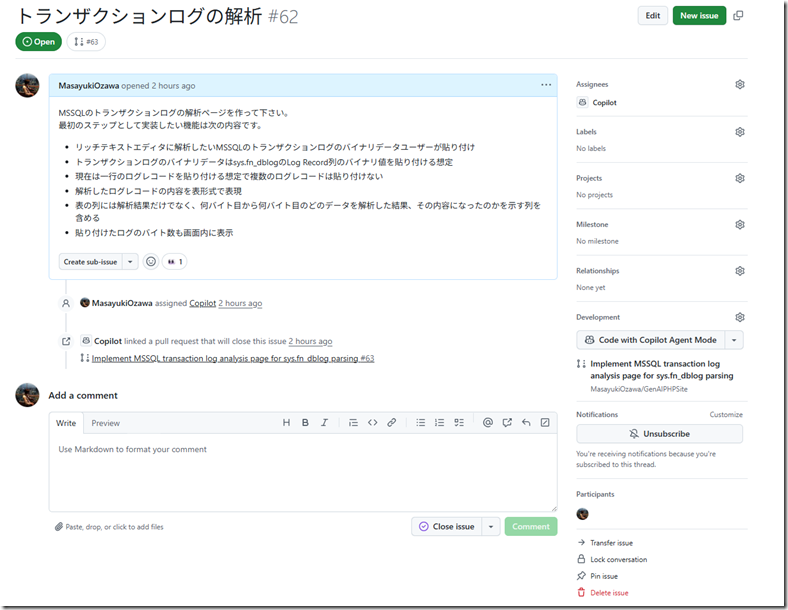Toggle the eyes reaction with count 1
788x610 pixels.
175,261
